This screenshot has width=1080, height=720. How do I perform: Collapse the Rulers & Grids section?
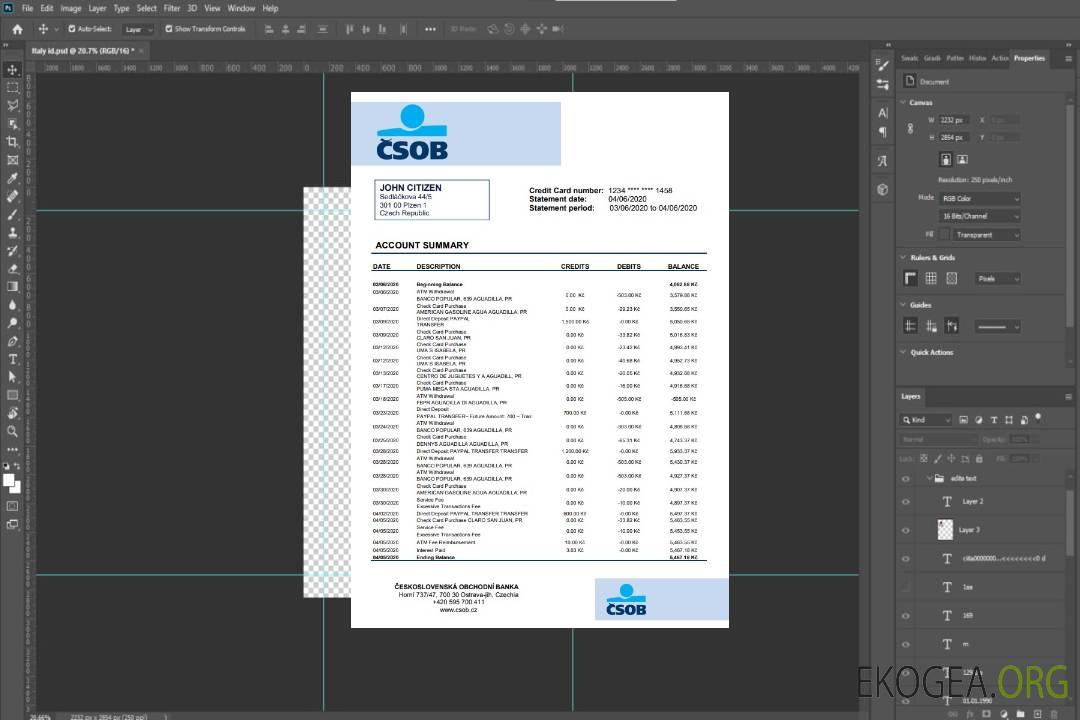tap(903, 258)
